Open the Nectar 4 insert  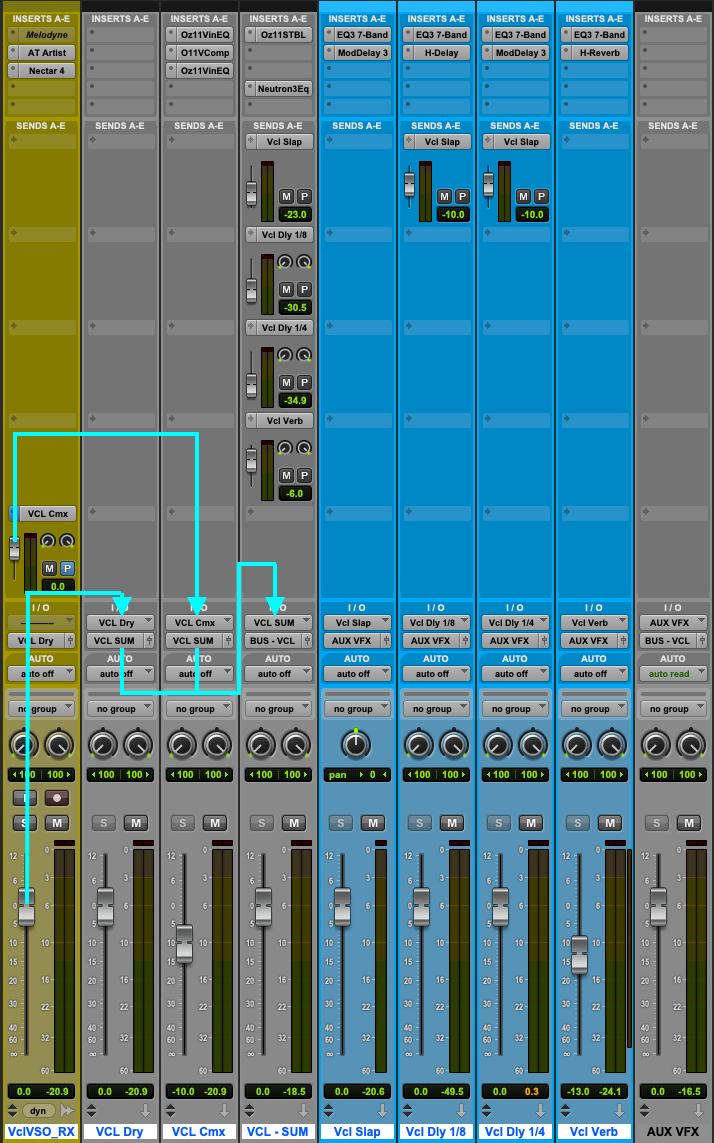47,71
